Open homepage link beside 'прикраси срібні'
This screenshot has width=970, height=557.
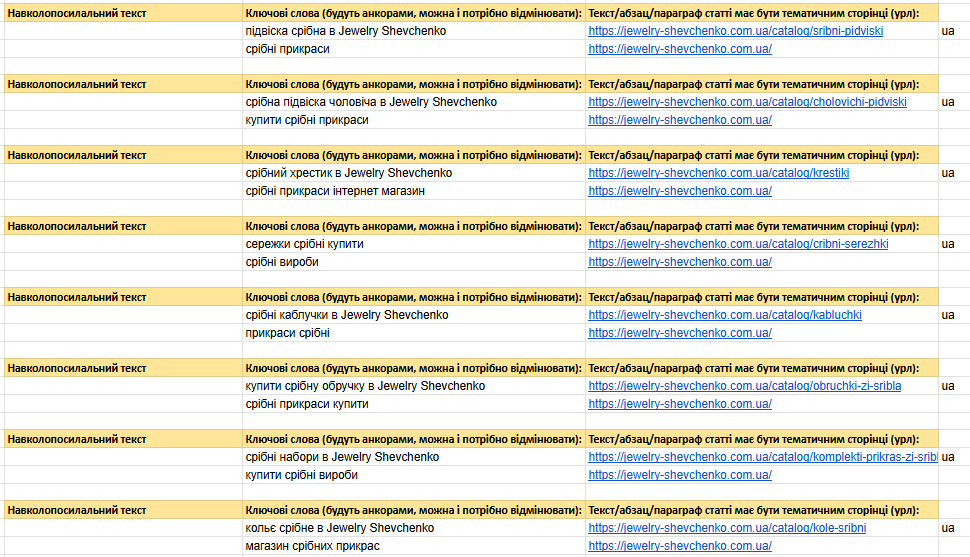(x=680, y=333)
